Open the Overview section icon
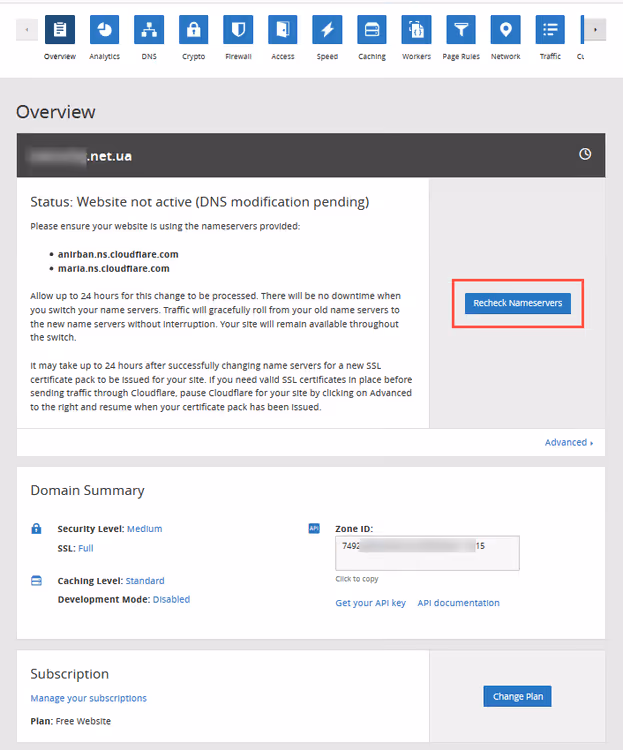623x750 pixels. [x=60, y=30]
